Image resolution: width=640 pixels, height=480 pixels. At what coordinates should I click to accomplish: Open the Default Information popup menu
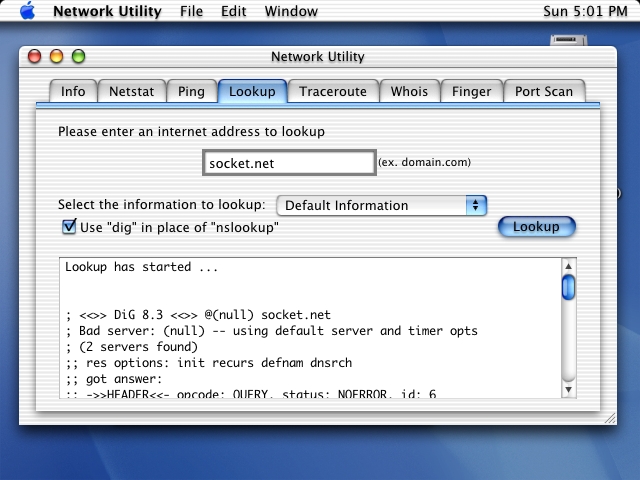click(382, 205)
